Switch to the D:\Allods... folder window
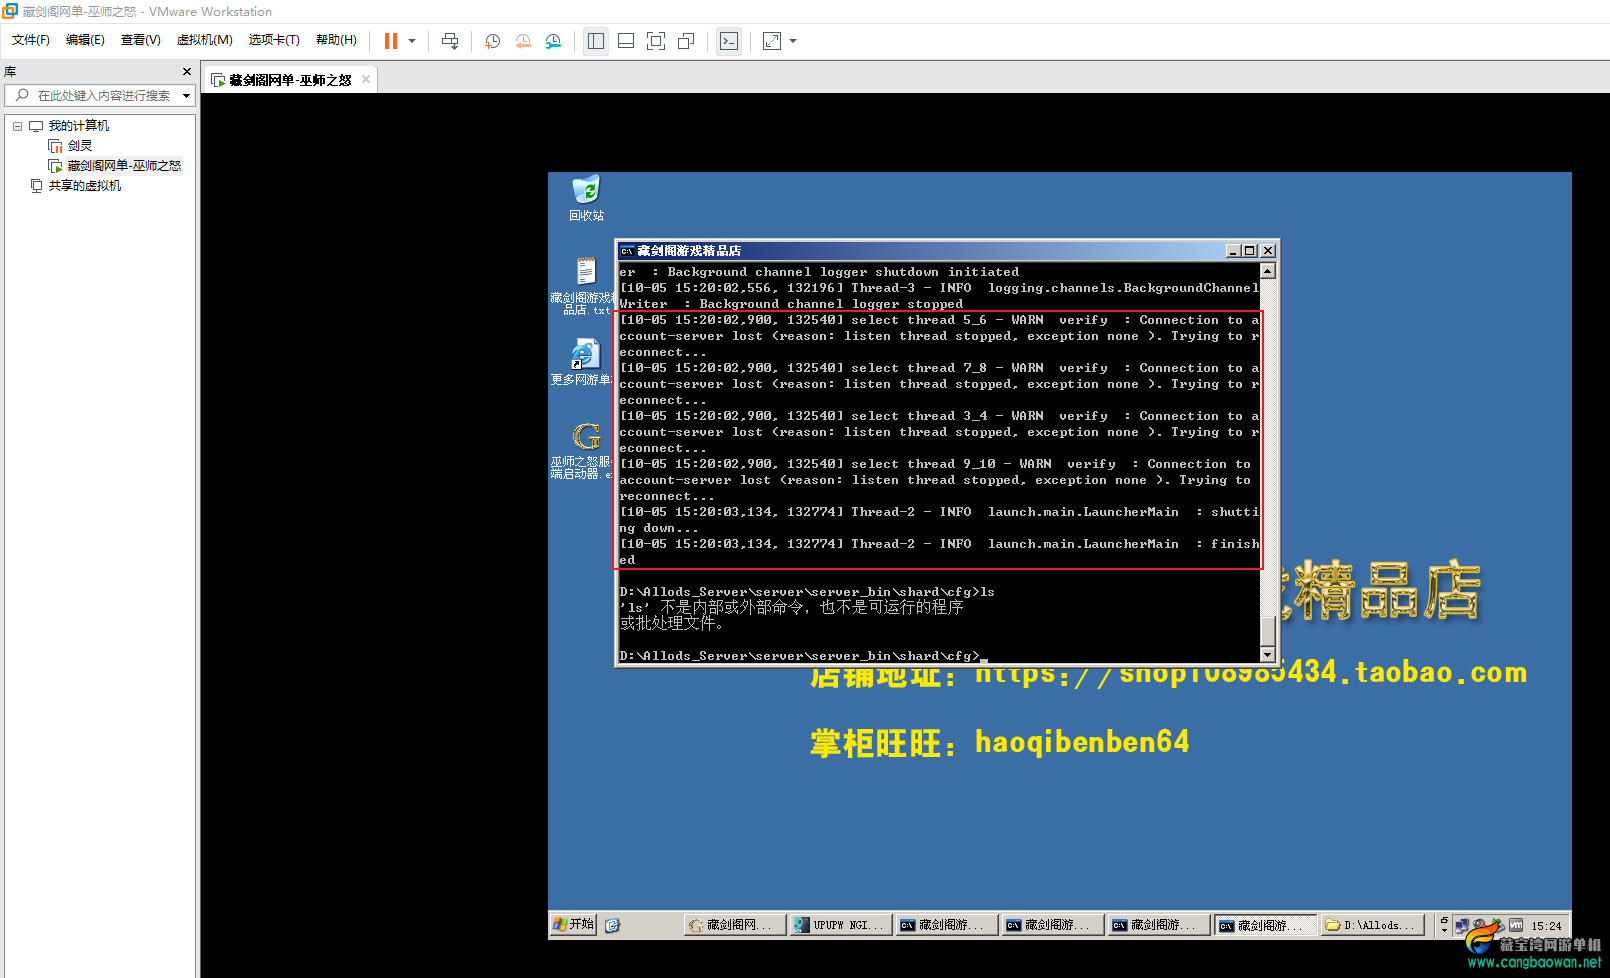The image size is (1610, 978). tap(1372, 925)
